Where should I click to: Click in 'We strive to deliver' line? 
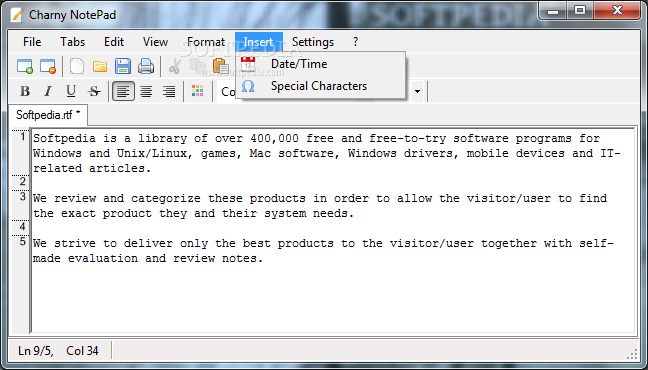coord(324,243)
